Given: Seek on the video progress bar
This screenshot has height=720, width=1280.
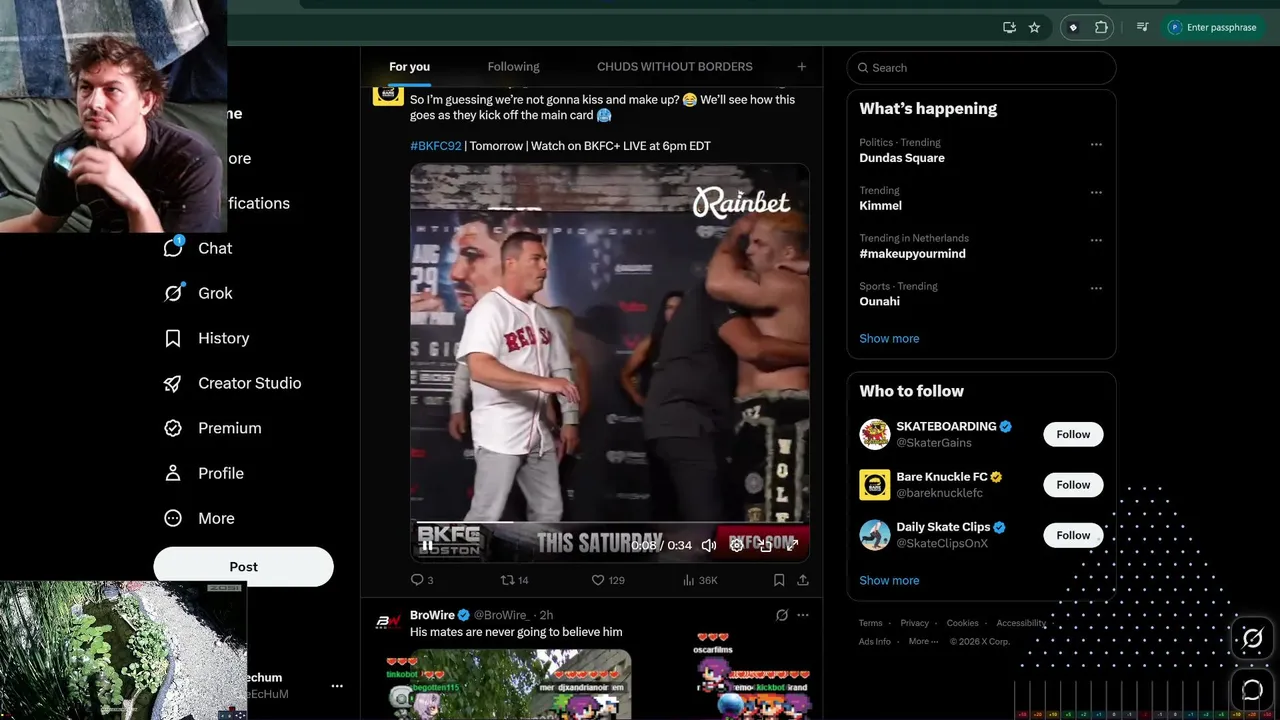Looking at the screenshot, I should 610,522.
